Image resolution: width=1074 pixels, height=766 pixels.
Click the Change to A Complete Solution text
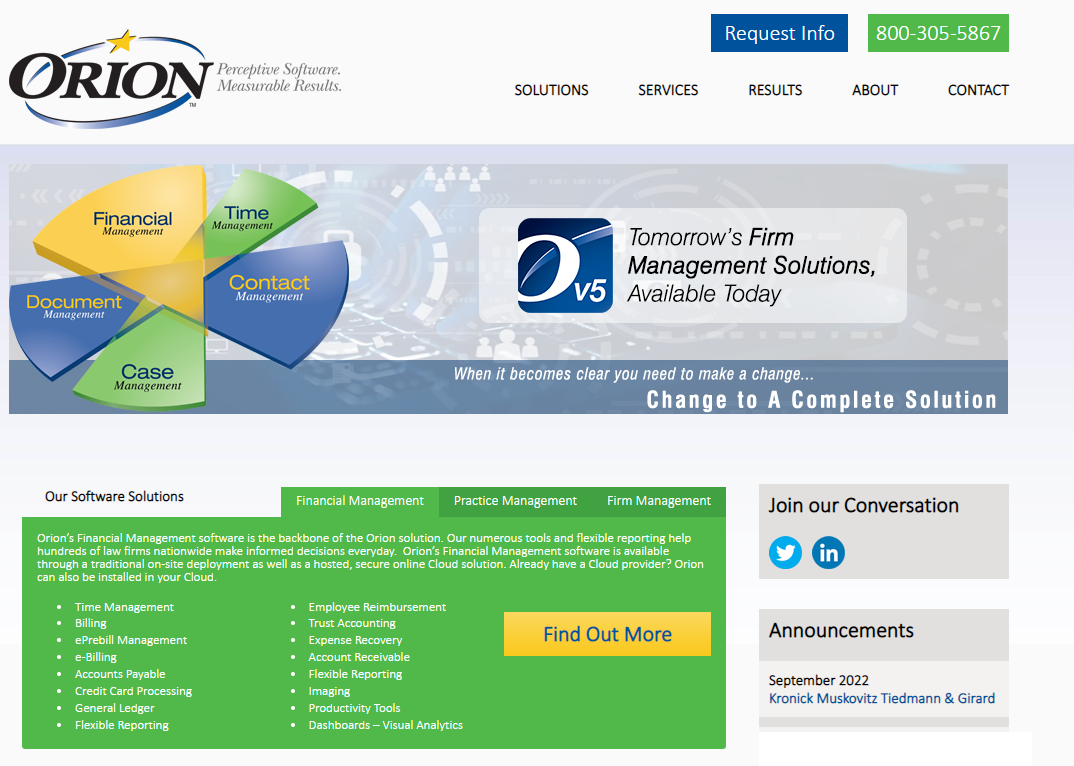pyautogui.click(x=821, y=399)
